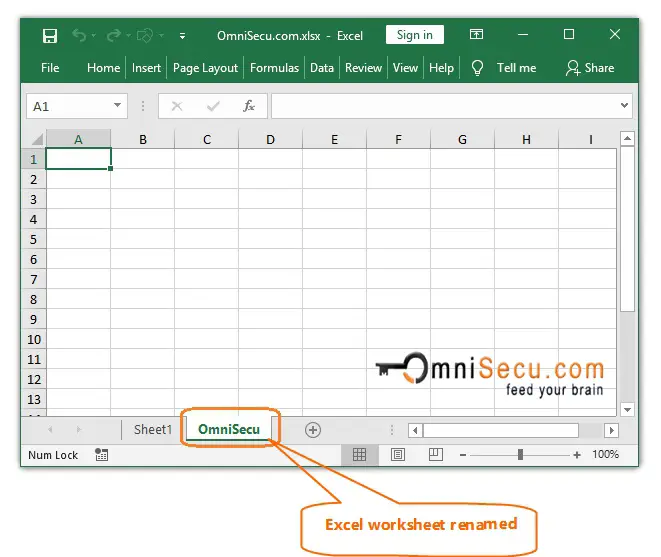This screenshot has height=557, width=661.
Task: Expand the formula bar chevron
Action: [x=624, y=105]
